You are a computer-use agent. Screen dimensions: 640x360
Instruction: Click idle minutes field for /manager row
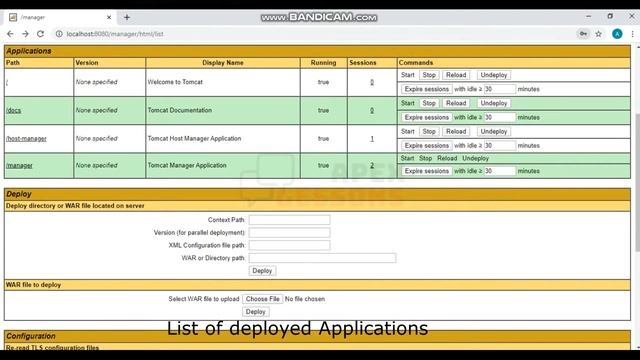pyautogui.click(x=500, y=171)
